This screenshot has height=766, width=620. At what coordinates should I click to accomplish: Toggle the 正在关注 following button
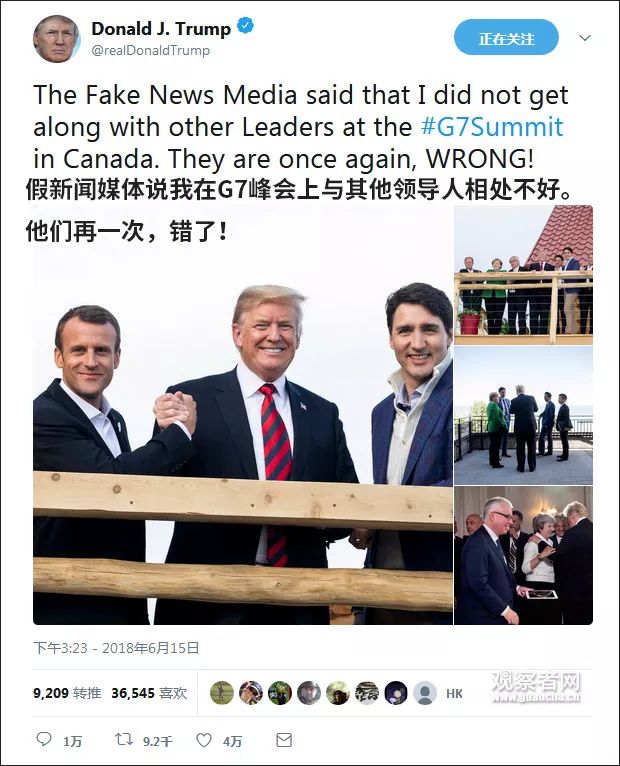(506, 38)
